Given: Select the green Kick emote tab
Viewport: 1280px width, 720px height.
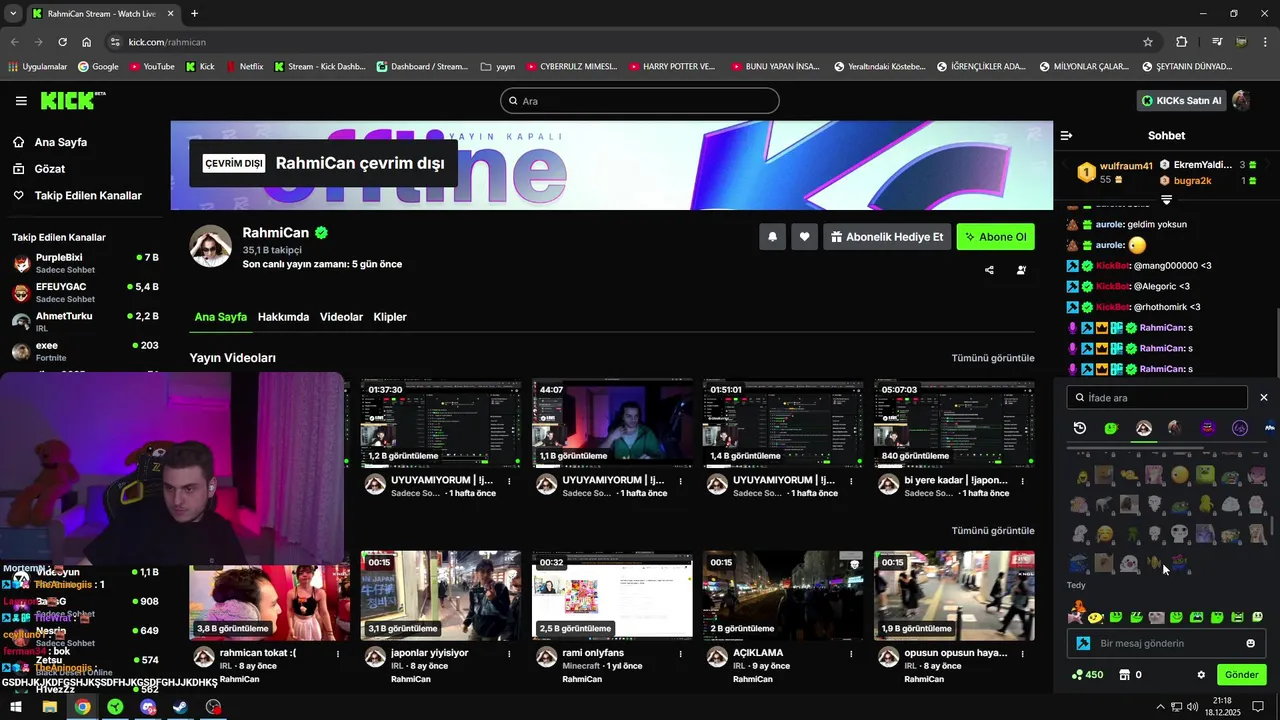Looking at the screenshot, I should click(x=1111, y=428).
